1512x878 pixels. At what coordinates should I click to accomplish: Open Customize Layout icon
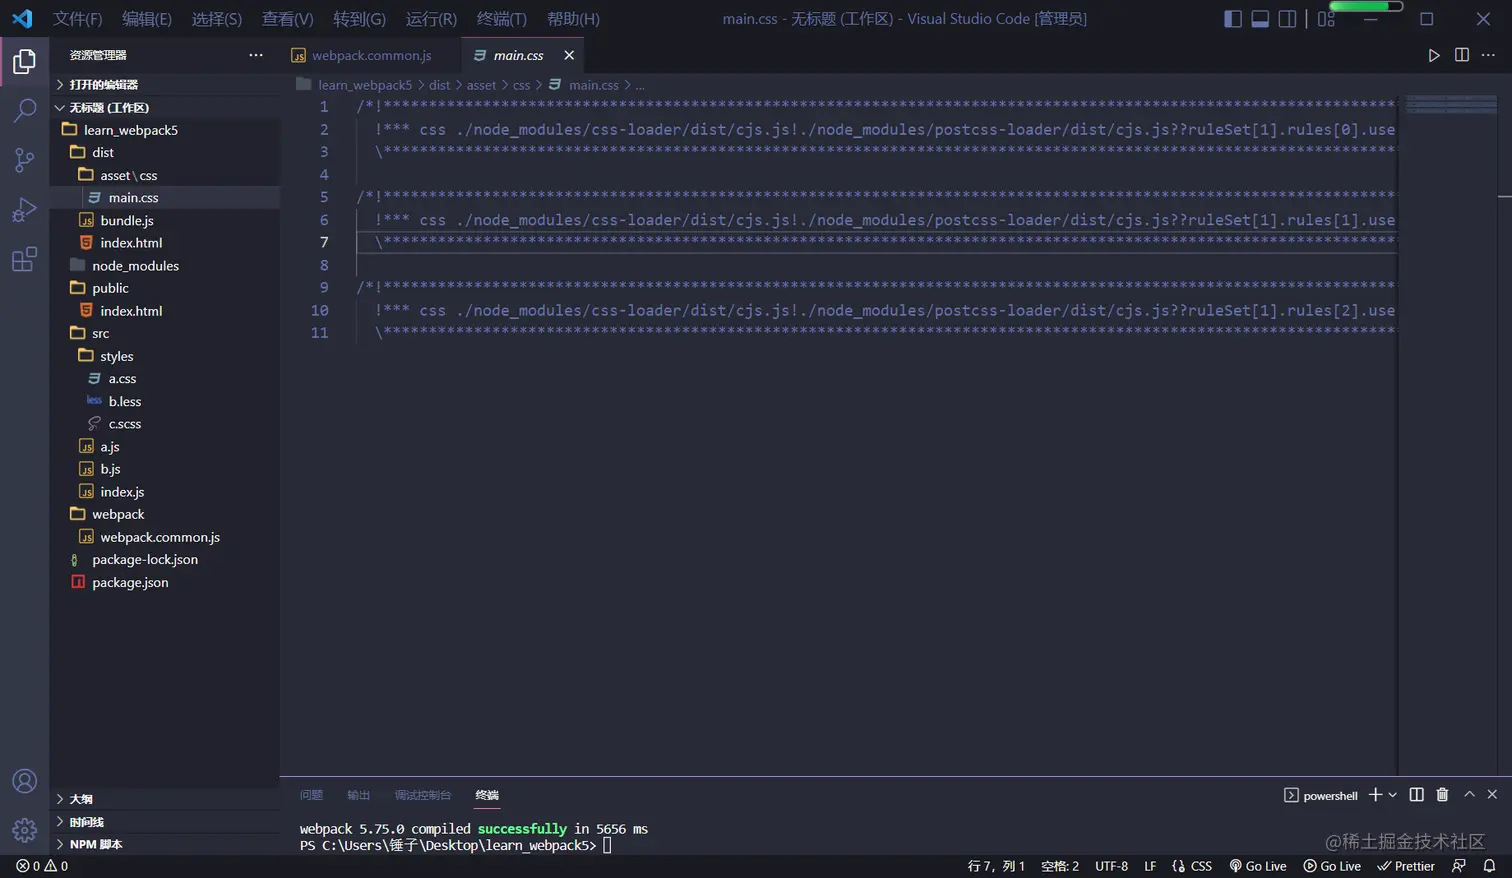coord(1326,19)
